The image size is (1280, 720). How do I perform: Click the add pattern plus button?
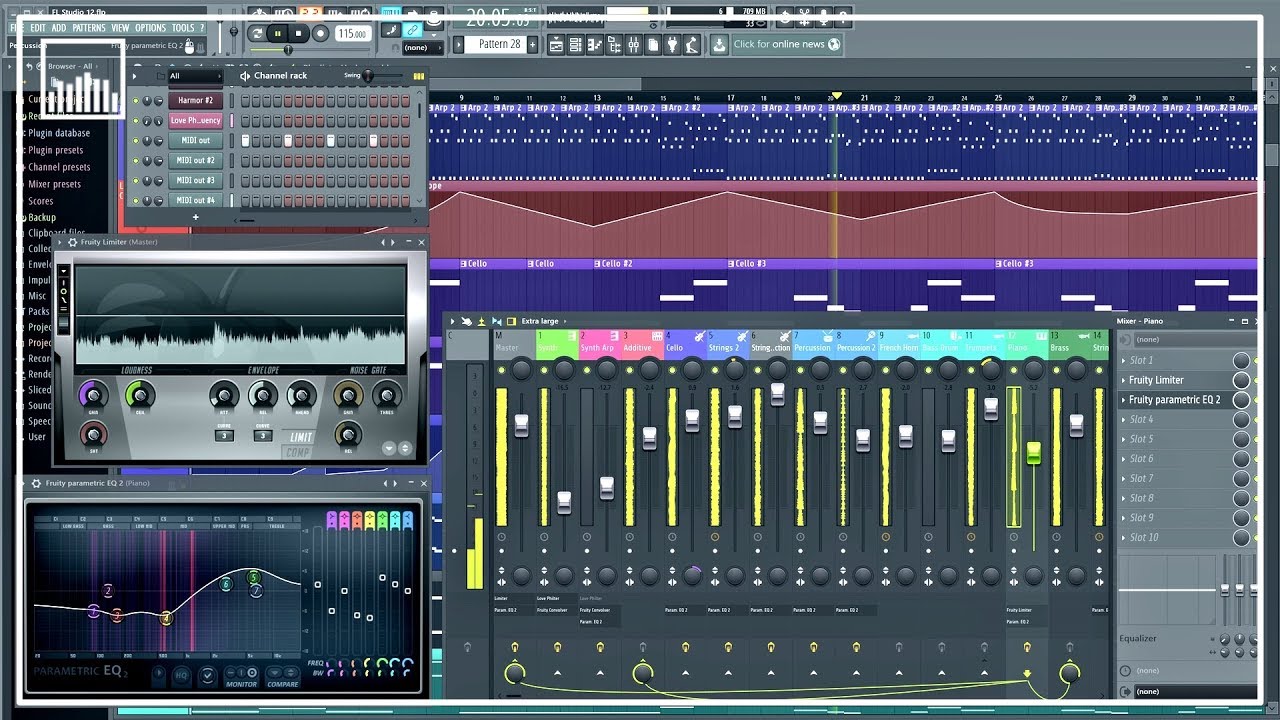coord(532,44)
